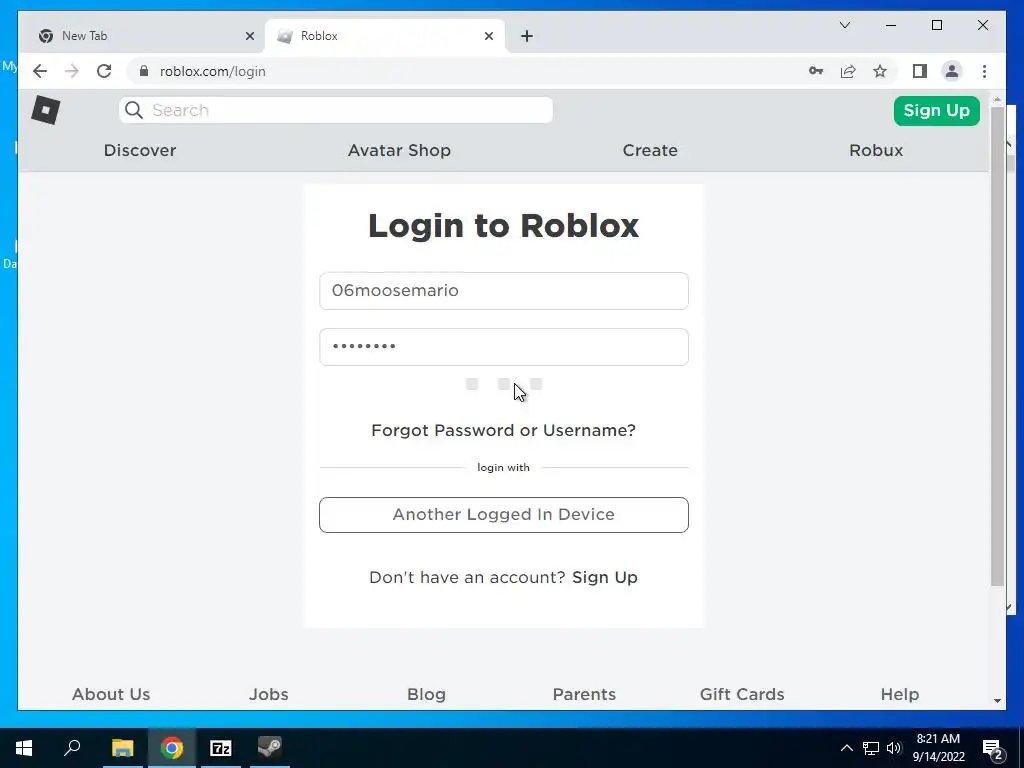Open Blog footer link
Viewport: 1024px width, 768px height.
point(426,694)
